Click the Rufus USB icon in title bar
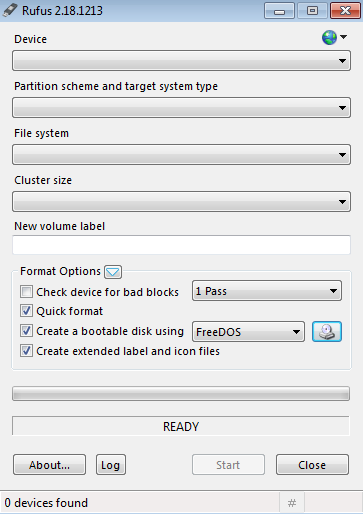Image resolution: width=363 pixels, height=514 pixels. click(10, 10)
